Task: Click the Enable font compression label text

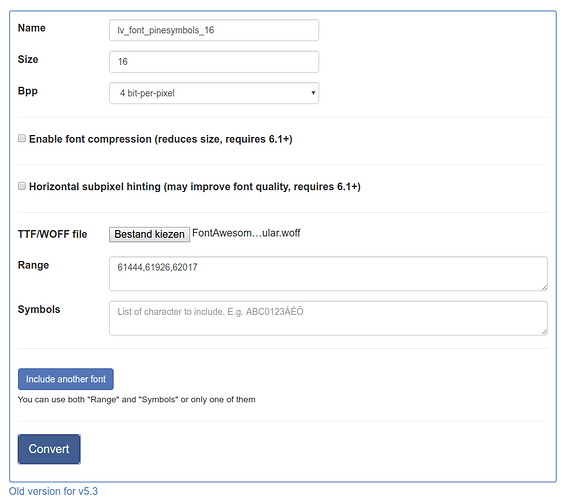Action: [161, 139]
